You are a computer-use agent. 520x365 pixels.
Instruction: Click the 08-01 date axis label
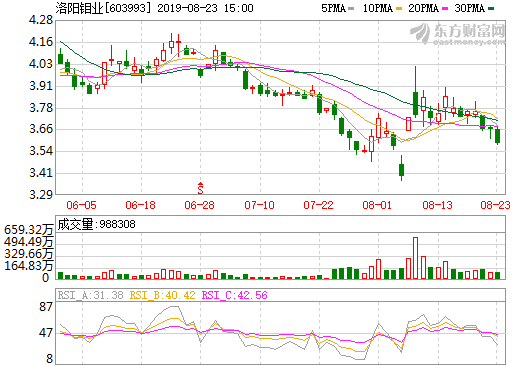pos(377,205)
